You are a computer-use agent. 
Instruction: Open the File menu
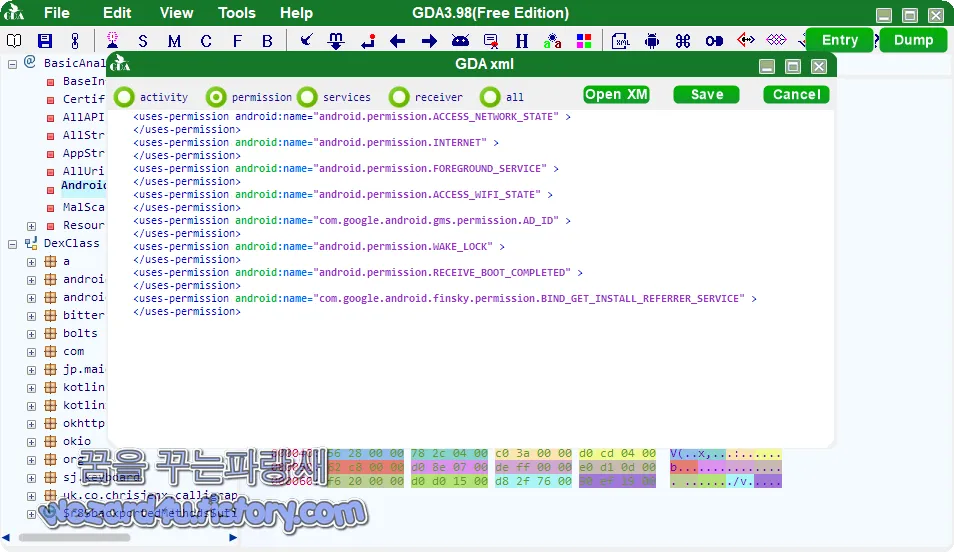tap(57, 13)
